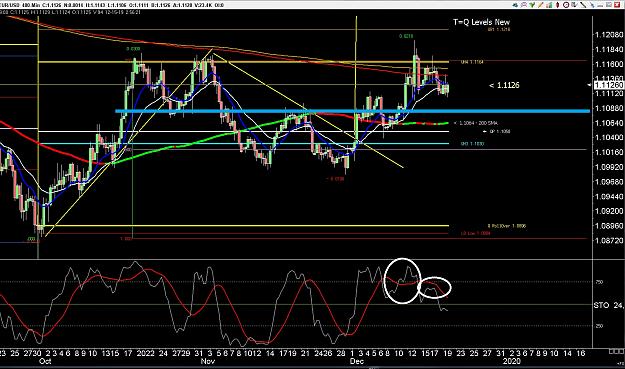Click the 1.11600 price axis label
This screenshot has height=369, width=625.
click(x=609, y=64)
